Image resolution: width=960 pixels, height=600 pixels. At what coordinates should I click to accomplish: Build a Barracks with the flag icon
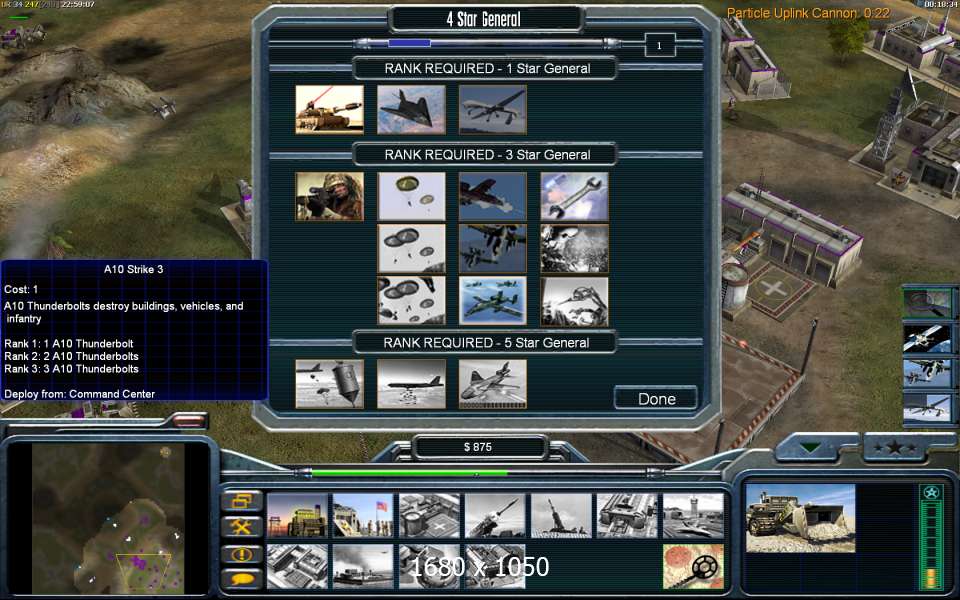pyautogui.click(x=363, y=516)
